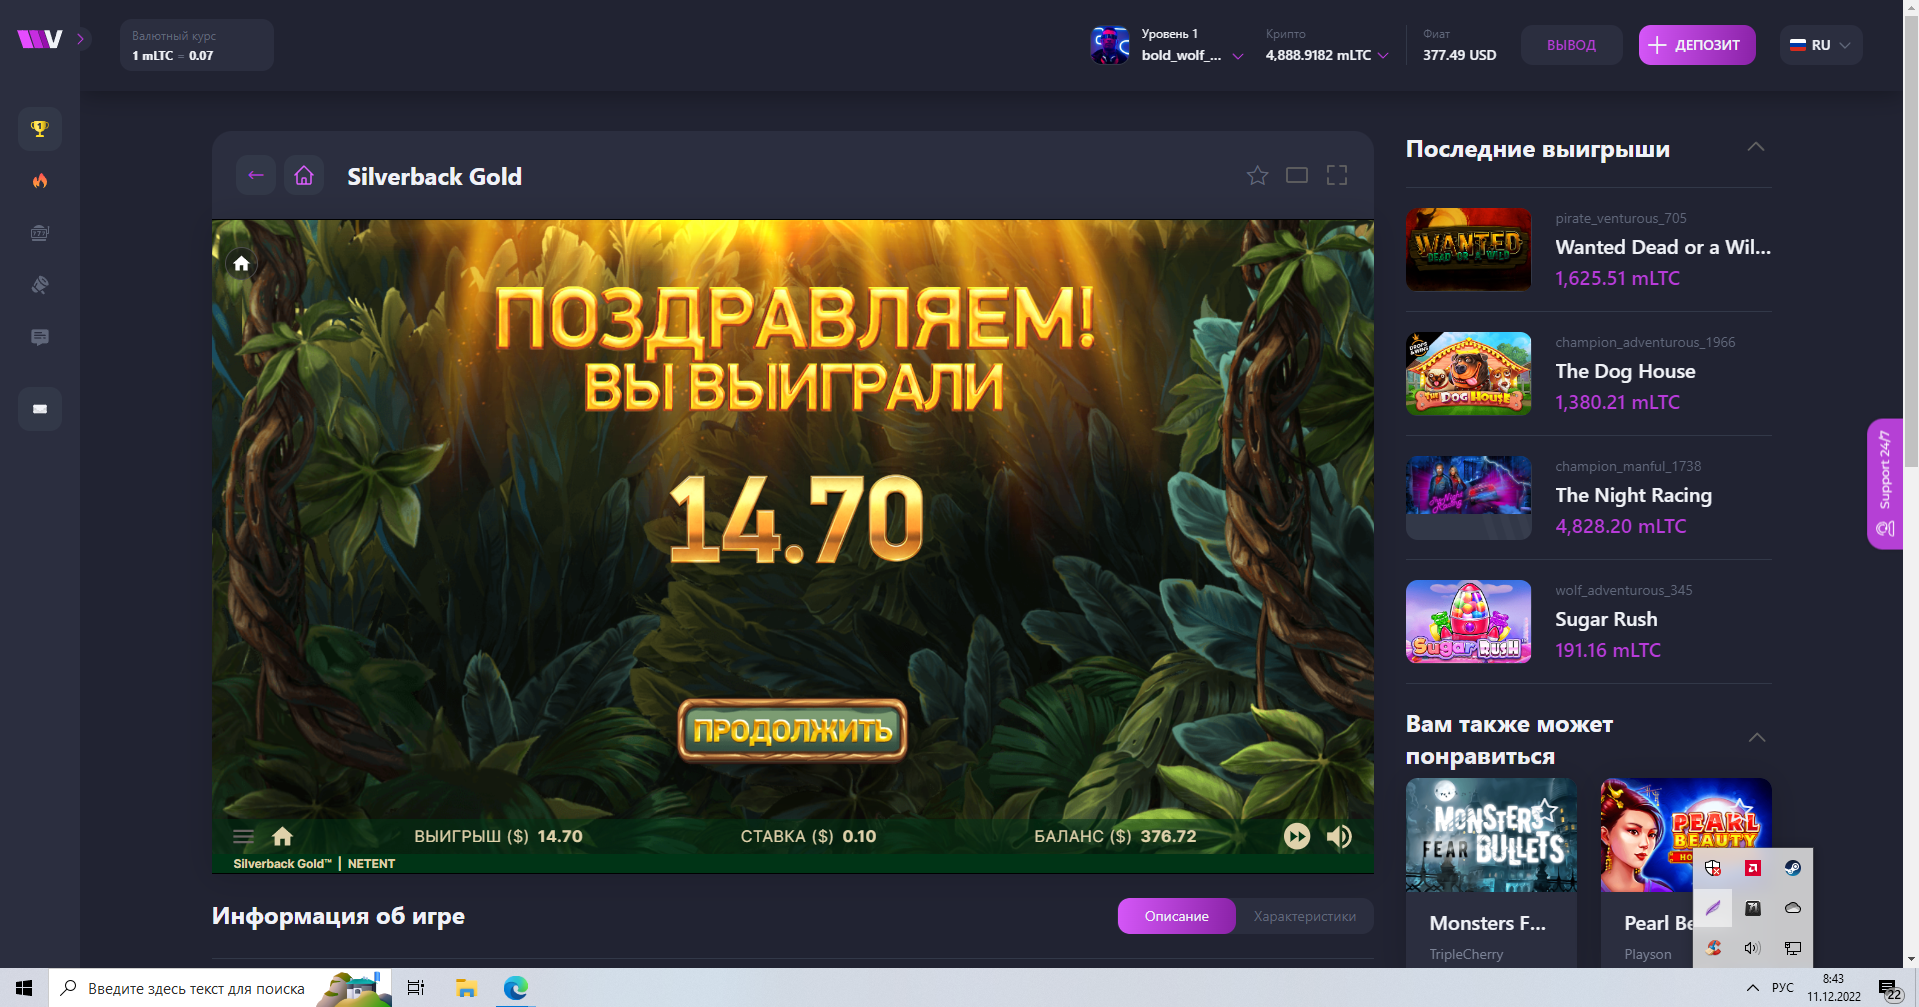Click the 377.49 USD fiat balance

[x=1460, y=55]
